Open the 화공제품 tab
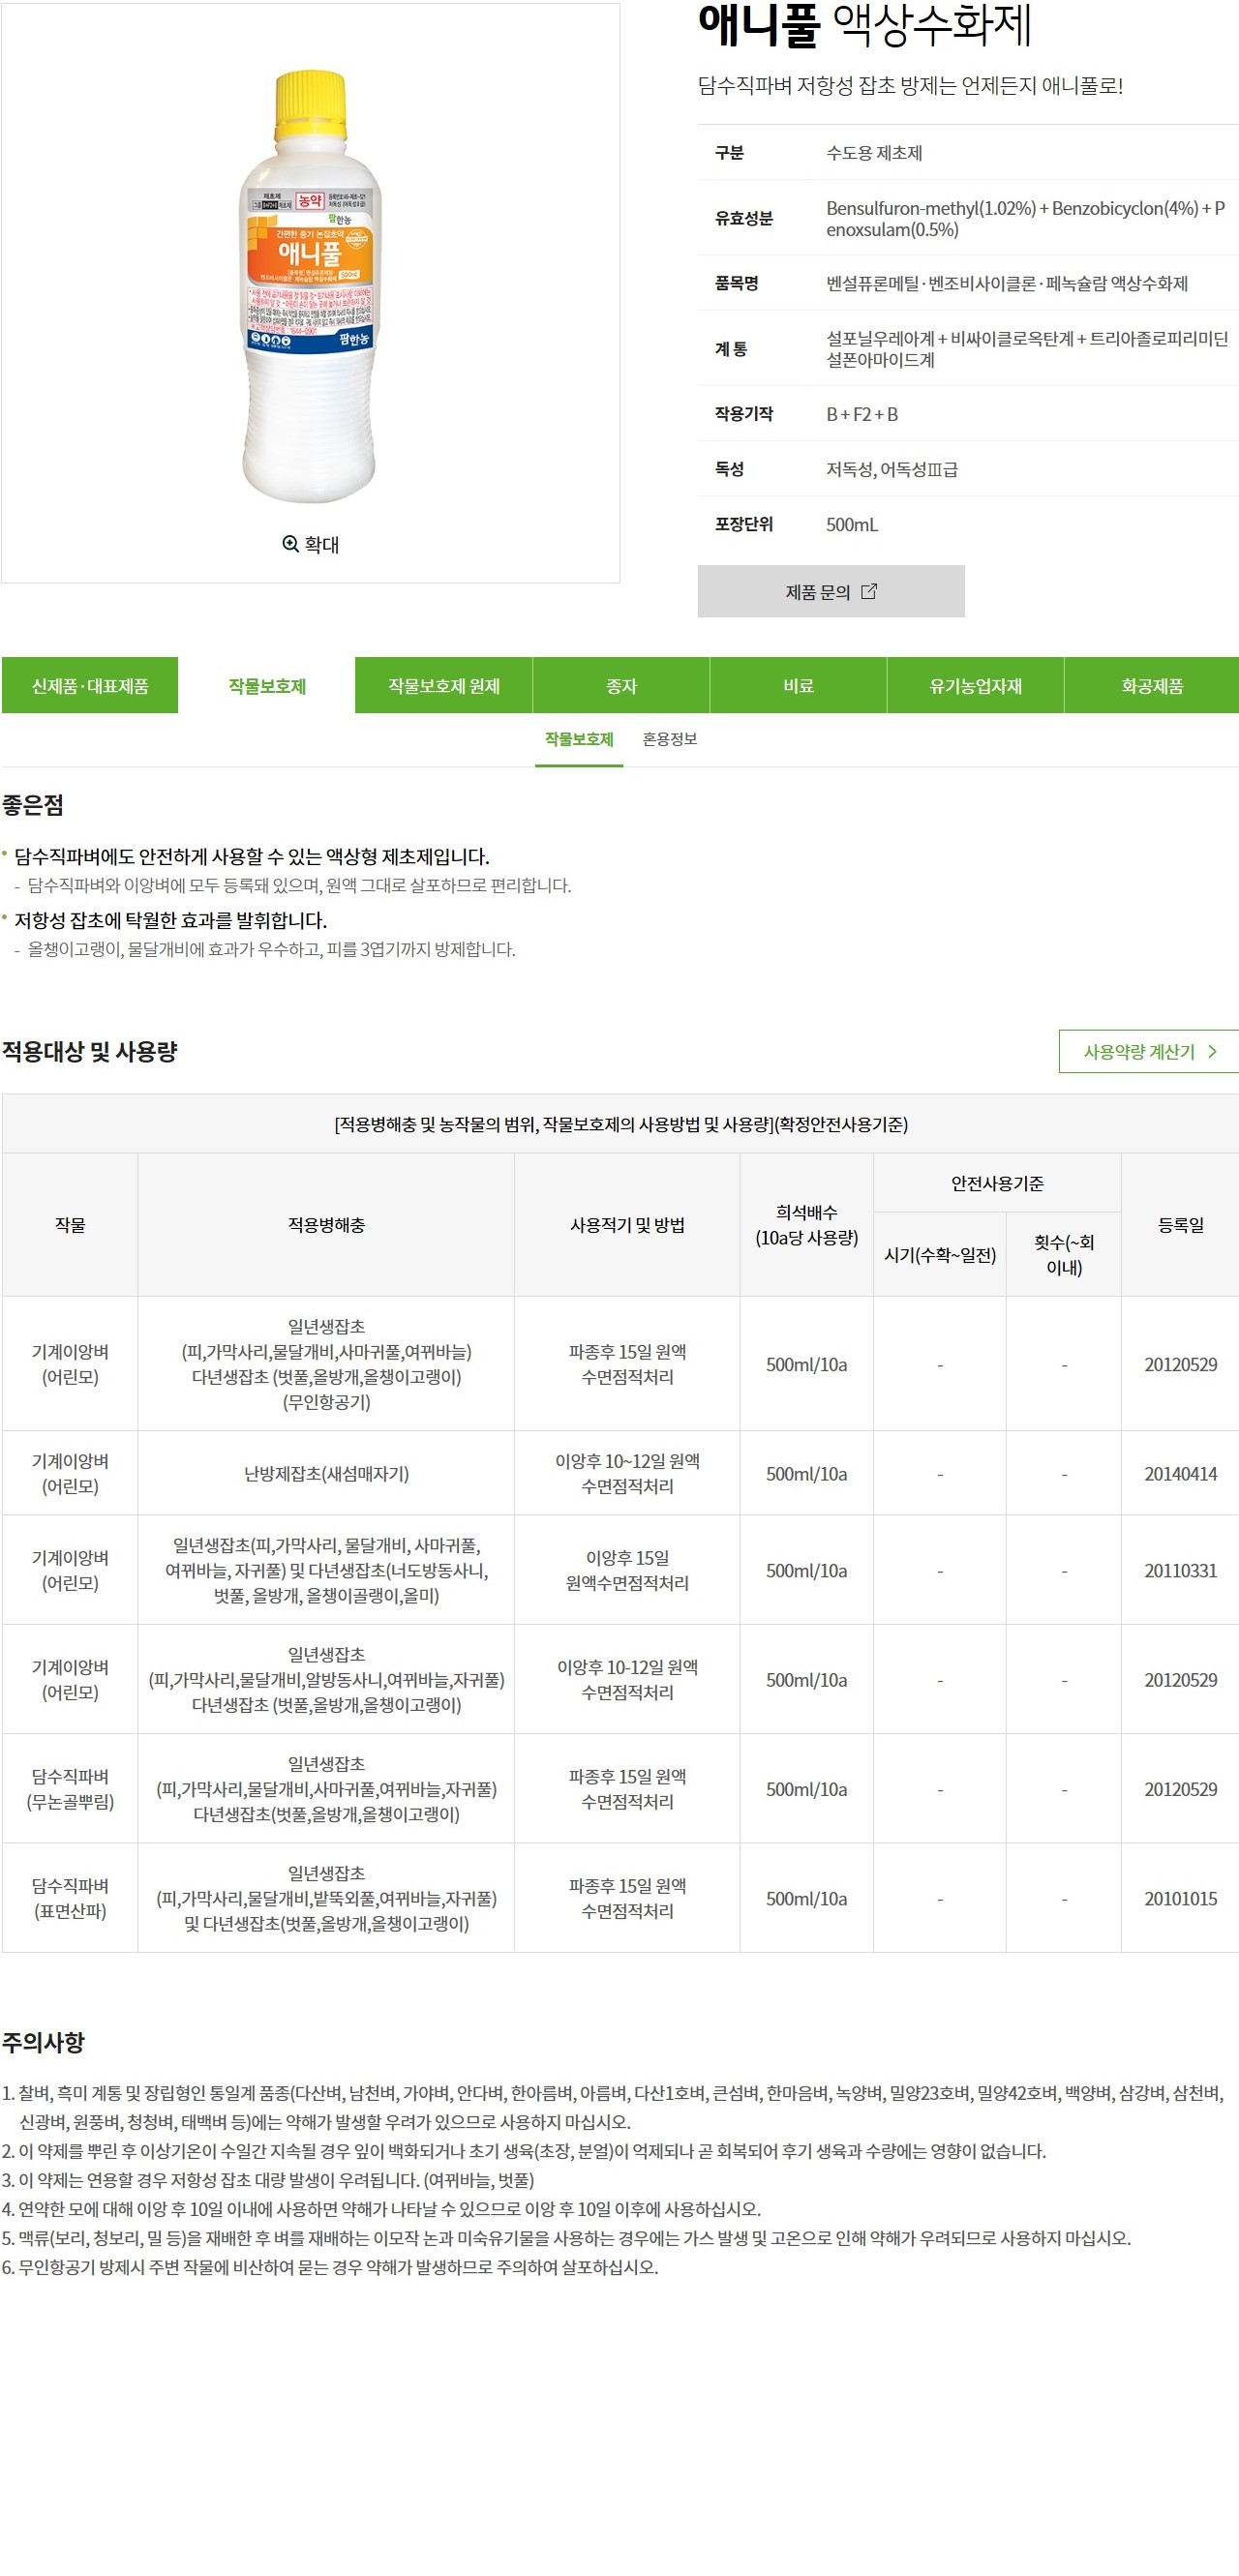 pyautogui.click(x=1152, y=685)
